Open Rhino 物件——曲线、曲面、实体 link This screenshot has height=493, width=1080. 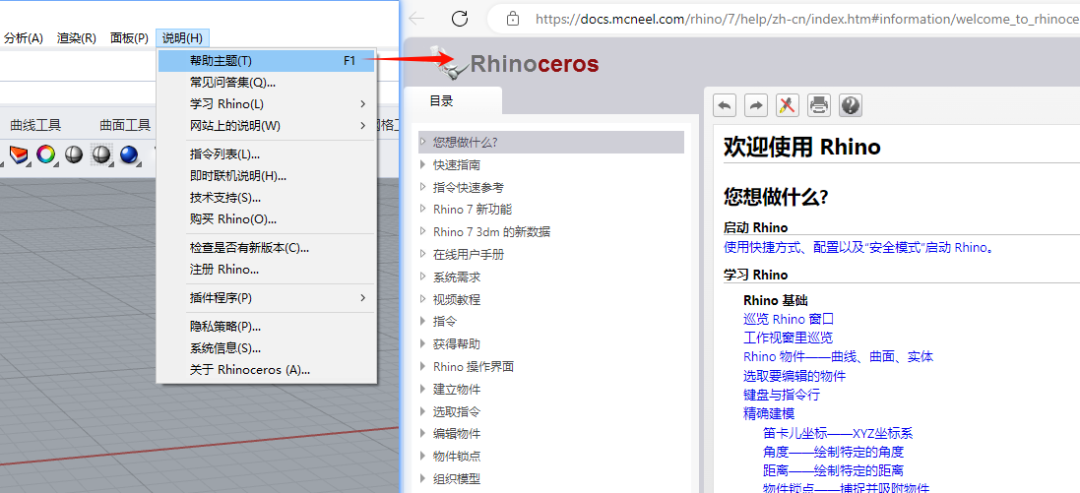pos(838,357)
